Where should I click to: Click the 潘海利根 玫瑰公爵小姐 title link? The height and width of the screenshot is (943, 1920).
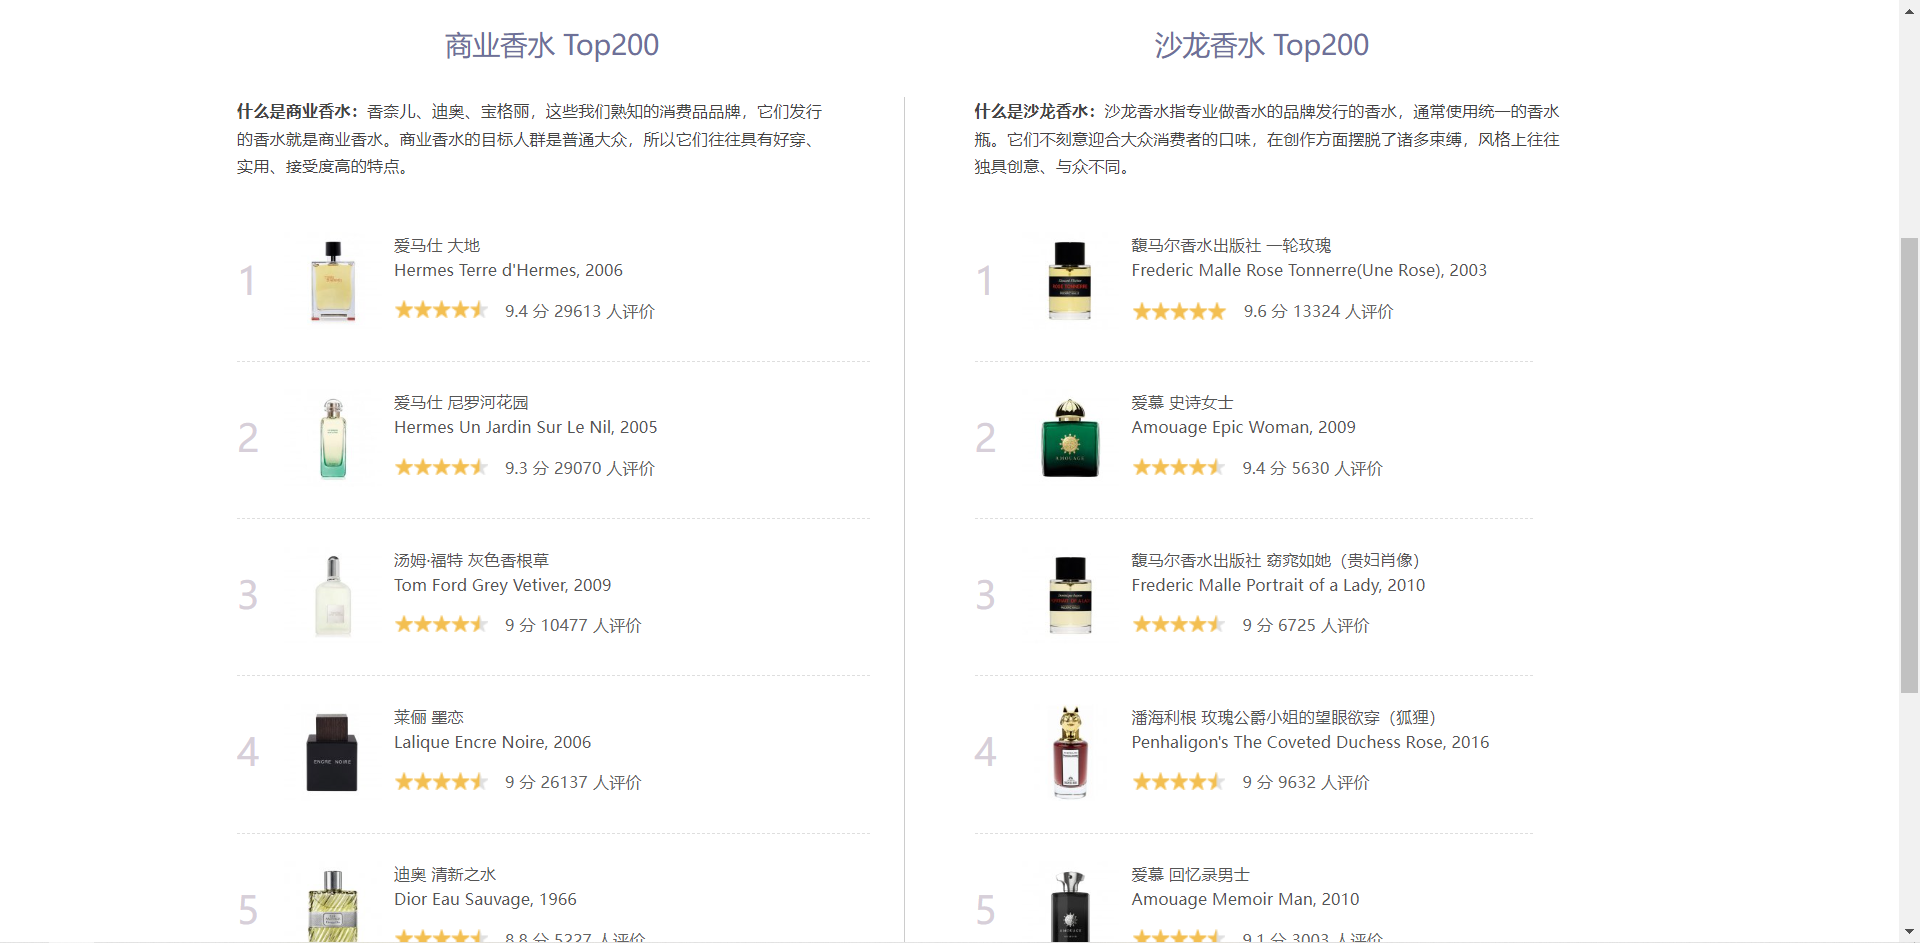(1283, 718)
